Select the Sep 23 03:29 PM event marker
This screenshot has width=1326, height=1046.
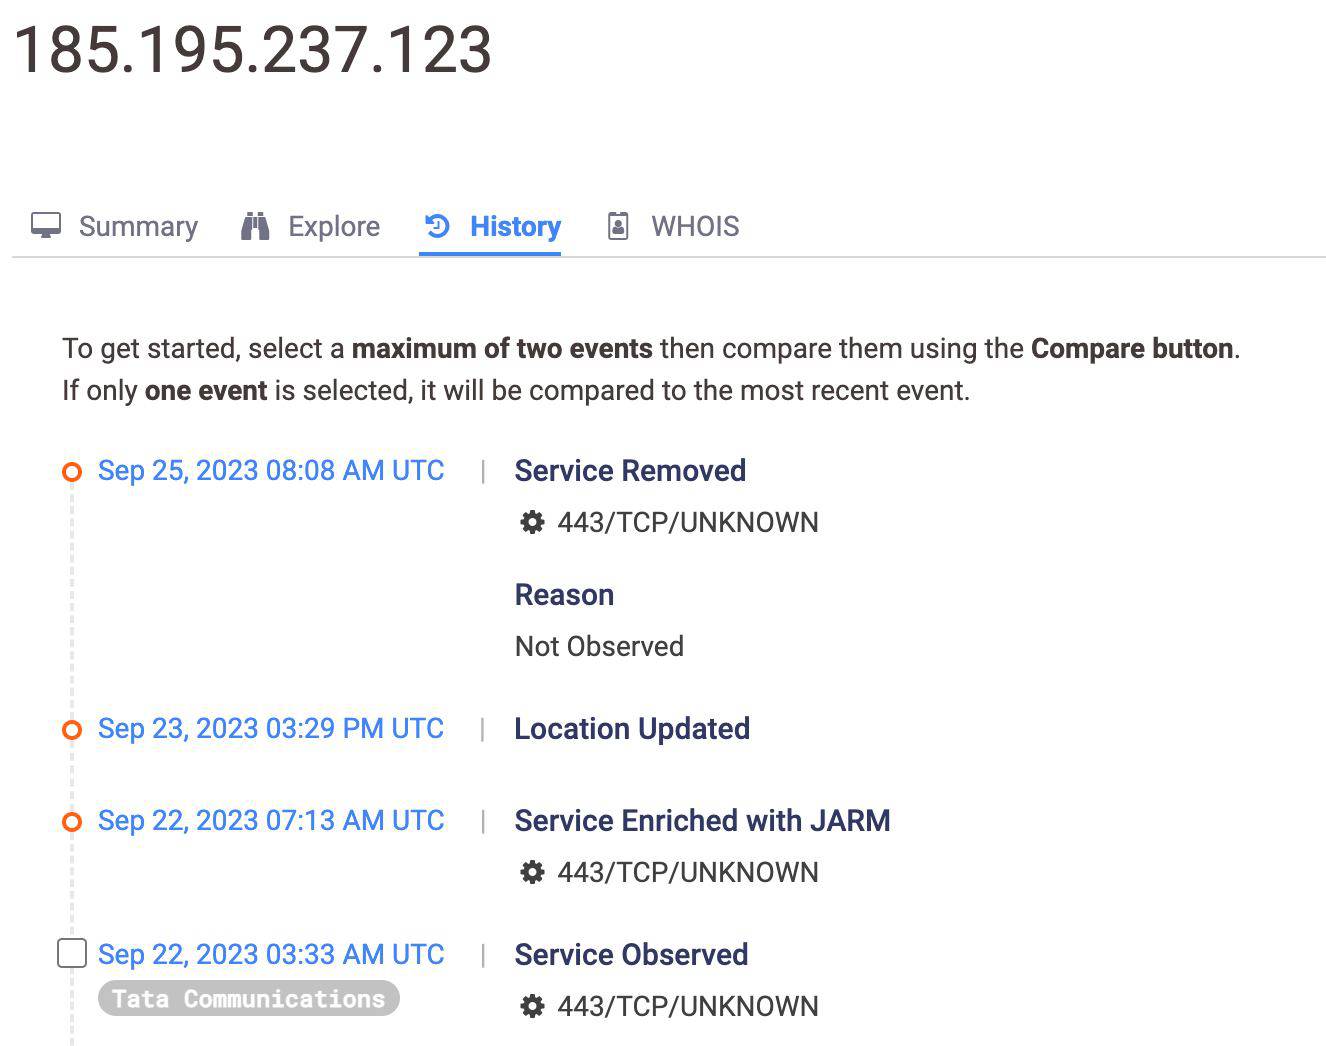pyautogui.click(x=72, y=730)
